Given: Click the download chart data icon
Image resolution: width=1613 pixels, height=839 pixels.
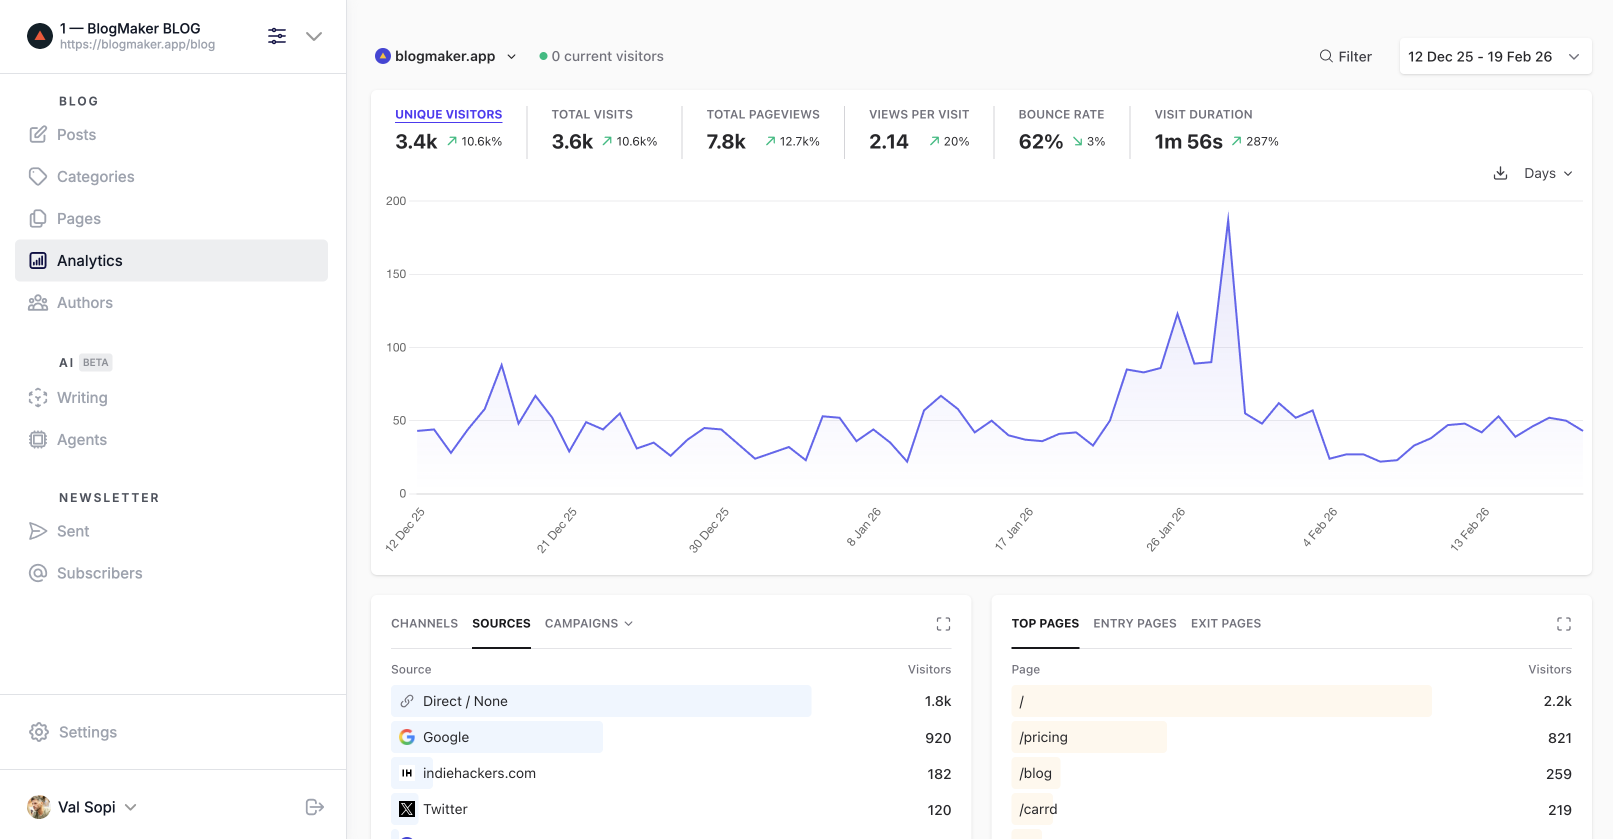Looking at the screenshot, I should tap(1500, 173).
